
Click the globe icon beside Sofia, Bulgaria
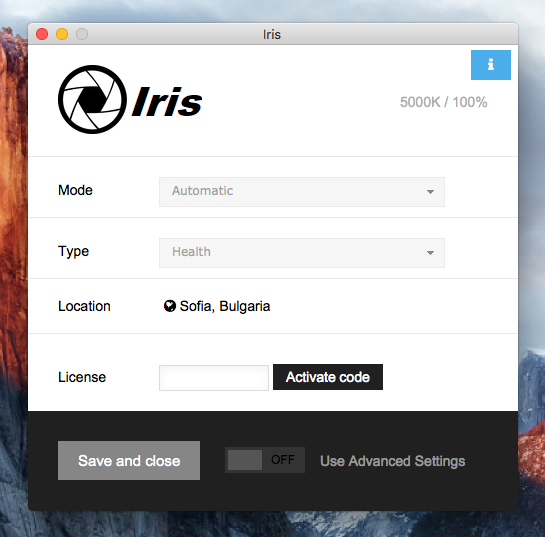[x=170, y=306]
